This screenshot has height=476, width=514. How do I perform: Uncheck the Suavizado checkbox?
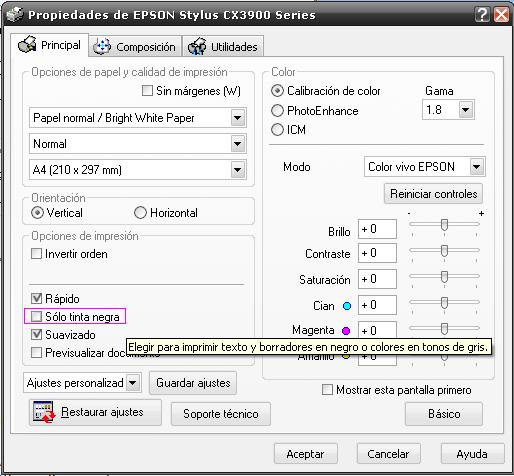pos(36,334)
